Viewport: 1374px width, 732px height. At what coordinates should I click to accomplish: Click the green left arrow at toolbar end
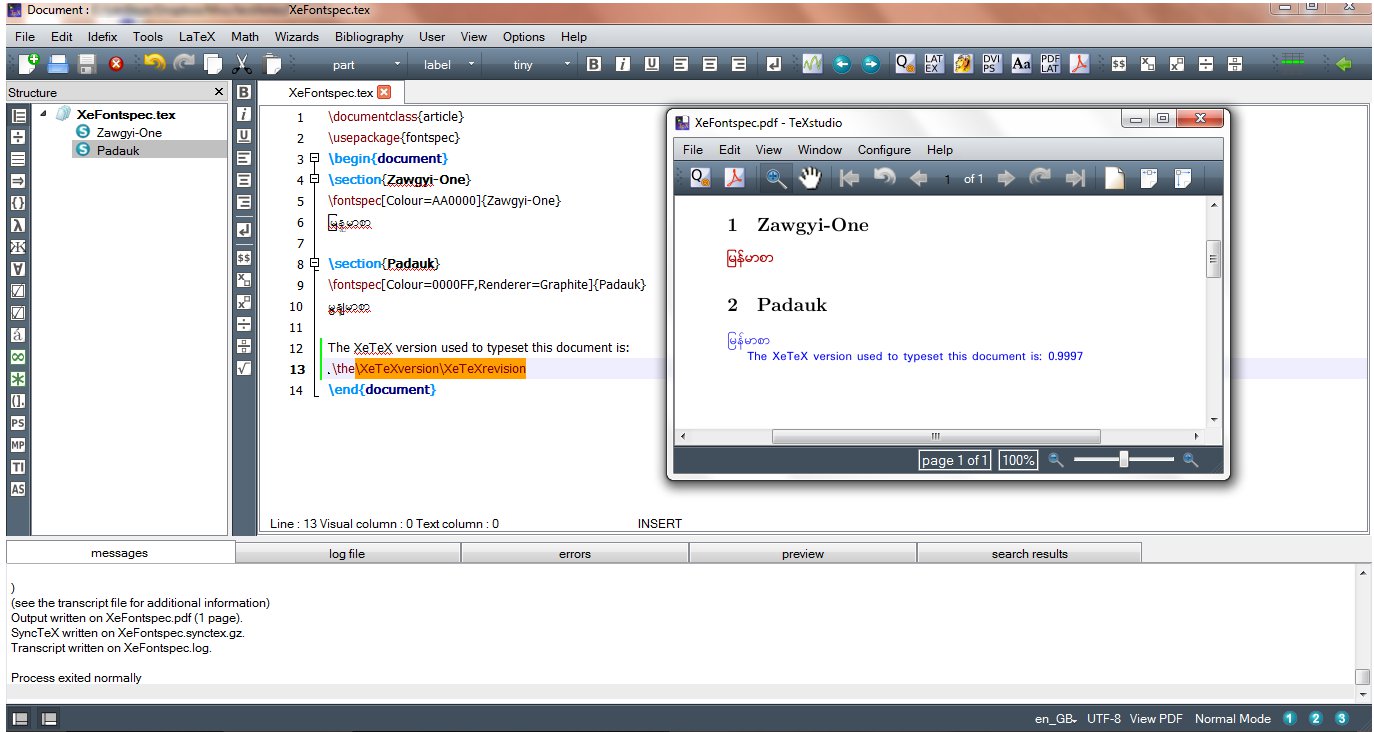(1344, 64)
